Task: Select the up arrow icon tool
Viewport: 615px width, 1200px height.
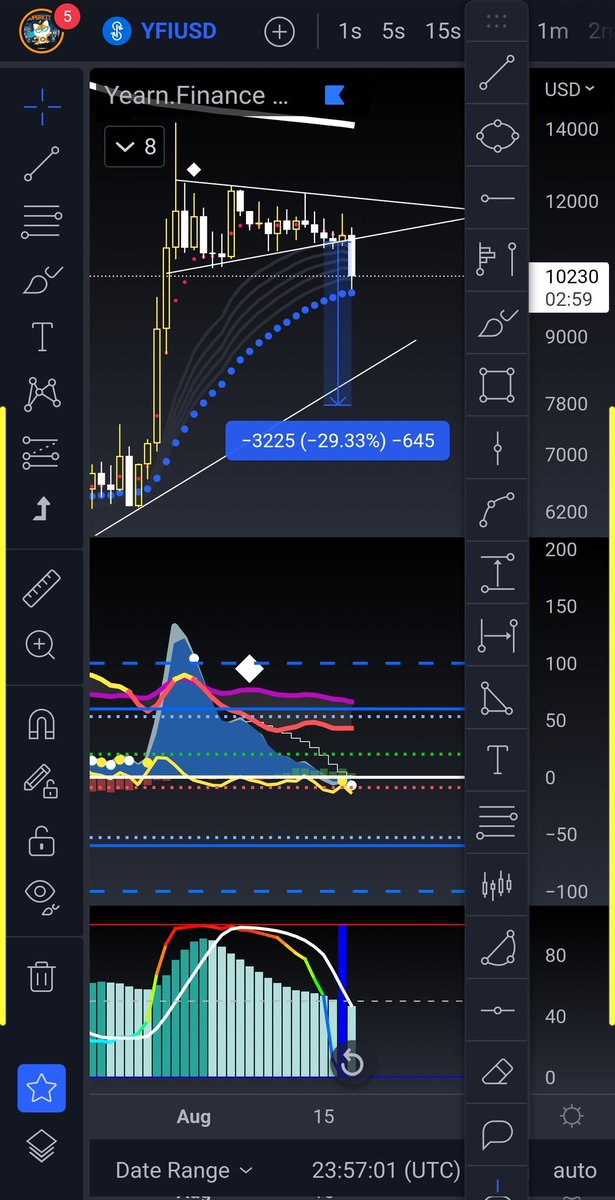Action: tap(42, 508)
